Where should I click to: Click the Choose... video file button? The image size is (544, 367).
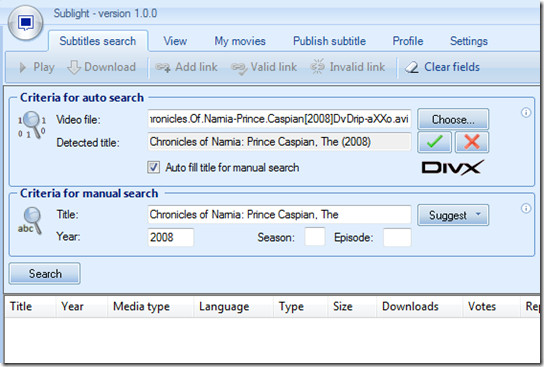tap(453, 119)
